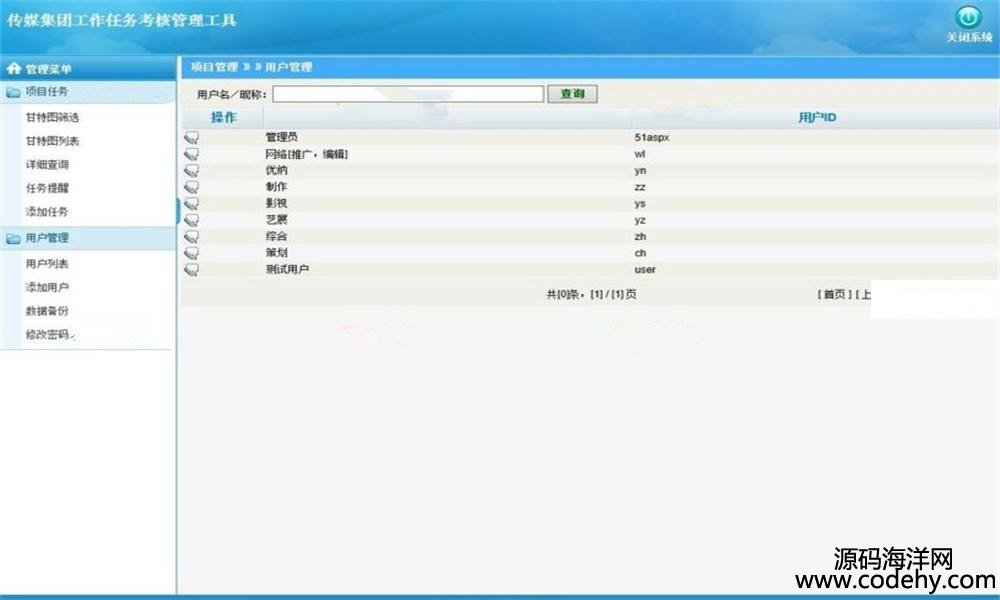Click the sidebar collapse handle on the divider
This screenshot has height=600, width=1000.
pyautogui.click(x=178, y=211)
